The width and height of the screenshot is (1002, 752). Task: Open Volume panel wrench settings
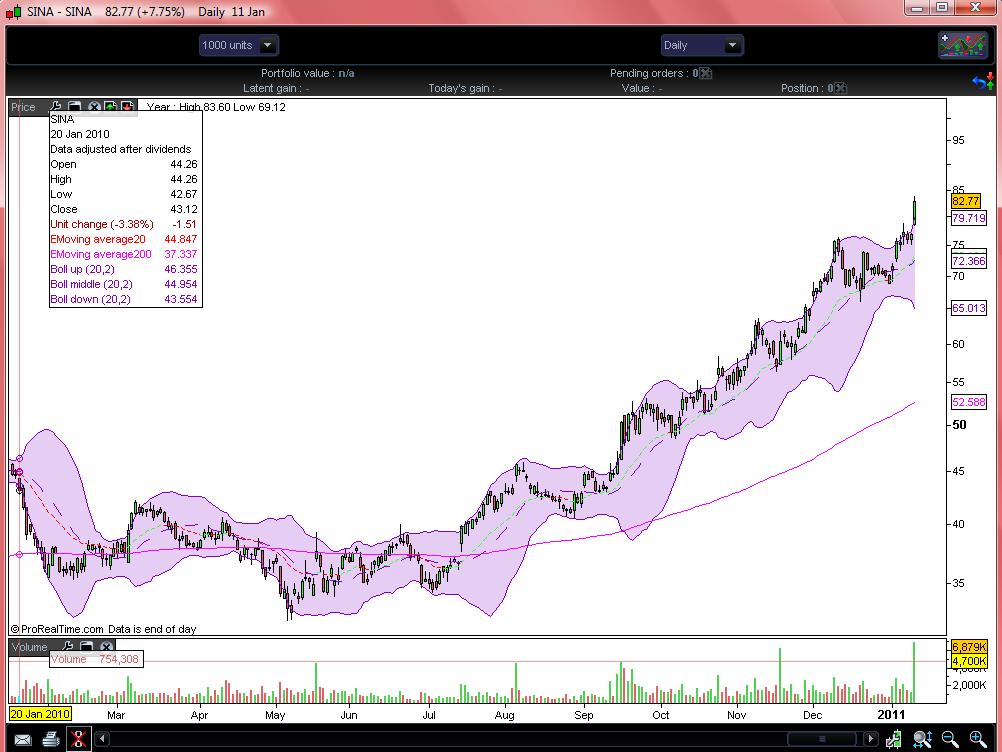point(69,647)
